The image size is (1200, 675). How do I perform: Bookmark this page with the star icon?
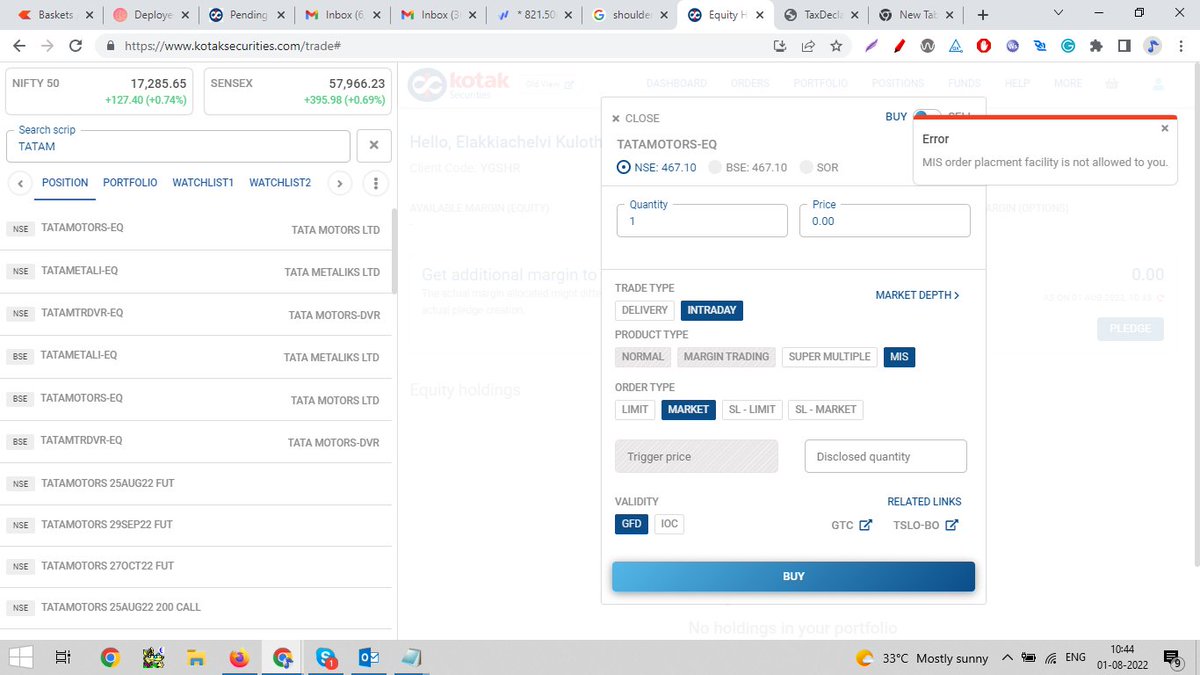[x=836, y=46]
